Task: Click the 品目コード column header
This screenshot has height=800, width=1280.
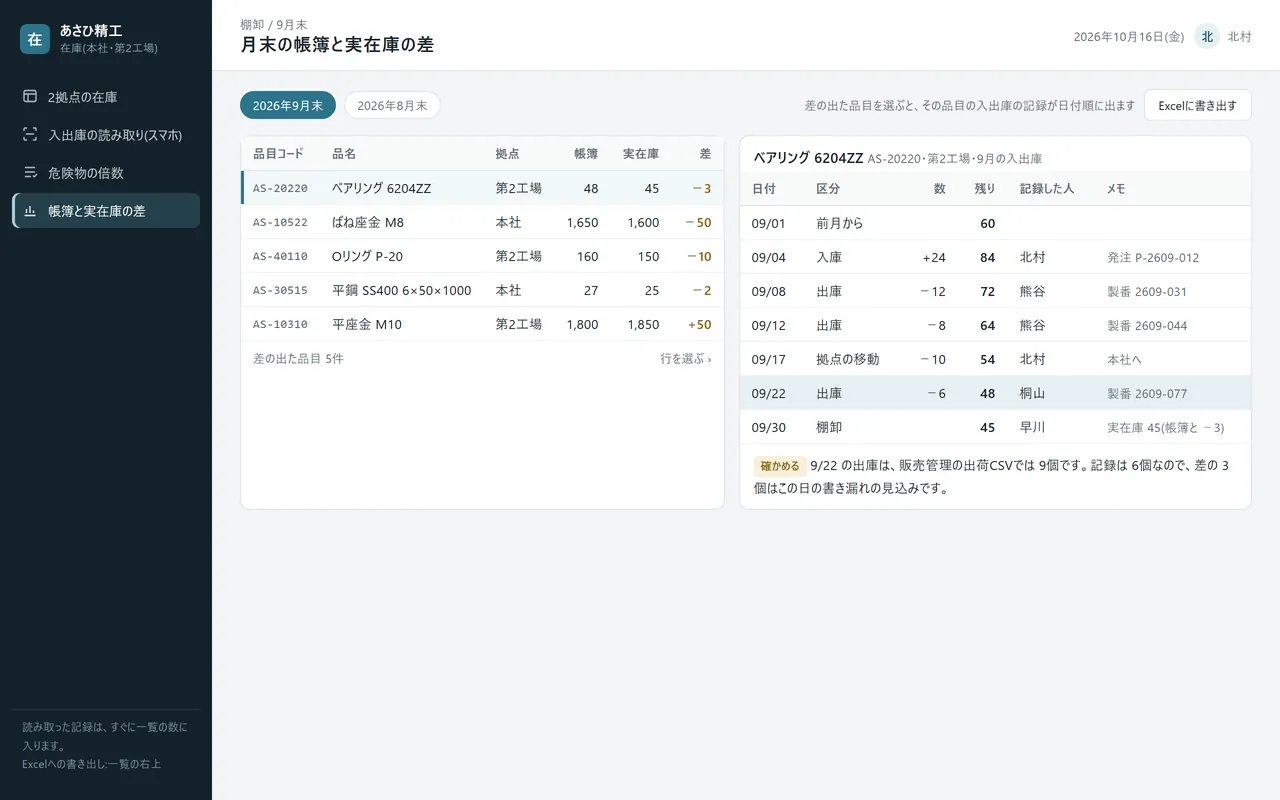Action: [278, 154]
